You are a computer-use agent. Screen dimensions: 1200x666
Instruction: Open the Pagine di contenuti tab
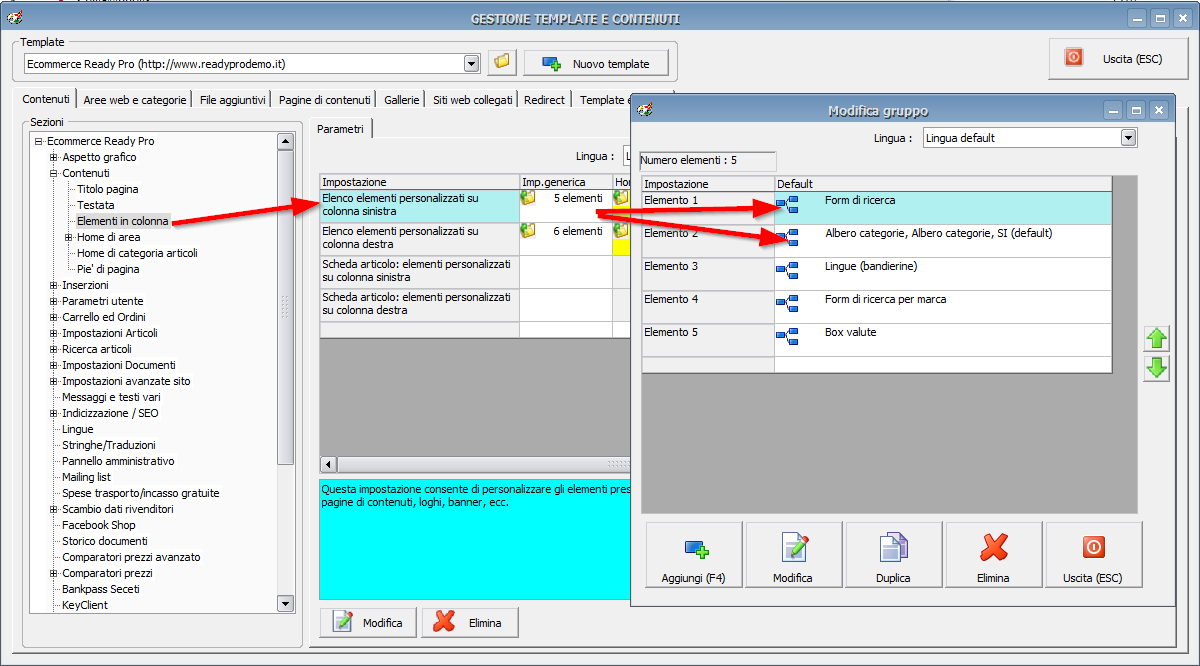pos(324,100)
